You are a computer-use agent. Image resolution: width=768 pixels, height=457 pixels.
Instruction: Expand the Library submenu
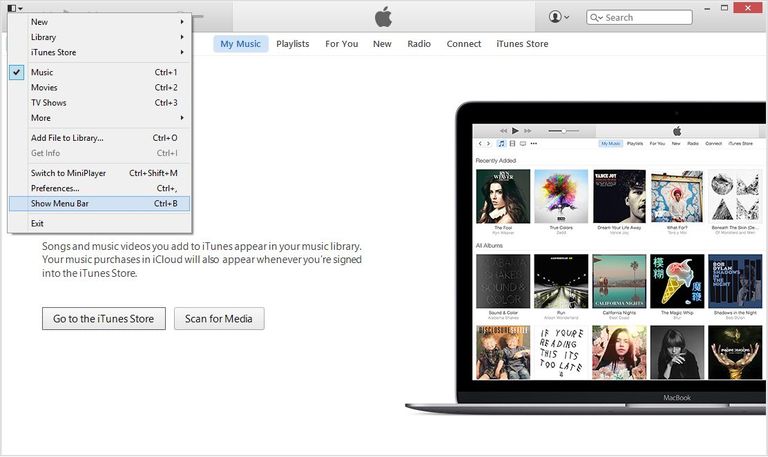tap(99, 37)
